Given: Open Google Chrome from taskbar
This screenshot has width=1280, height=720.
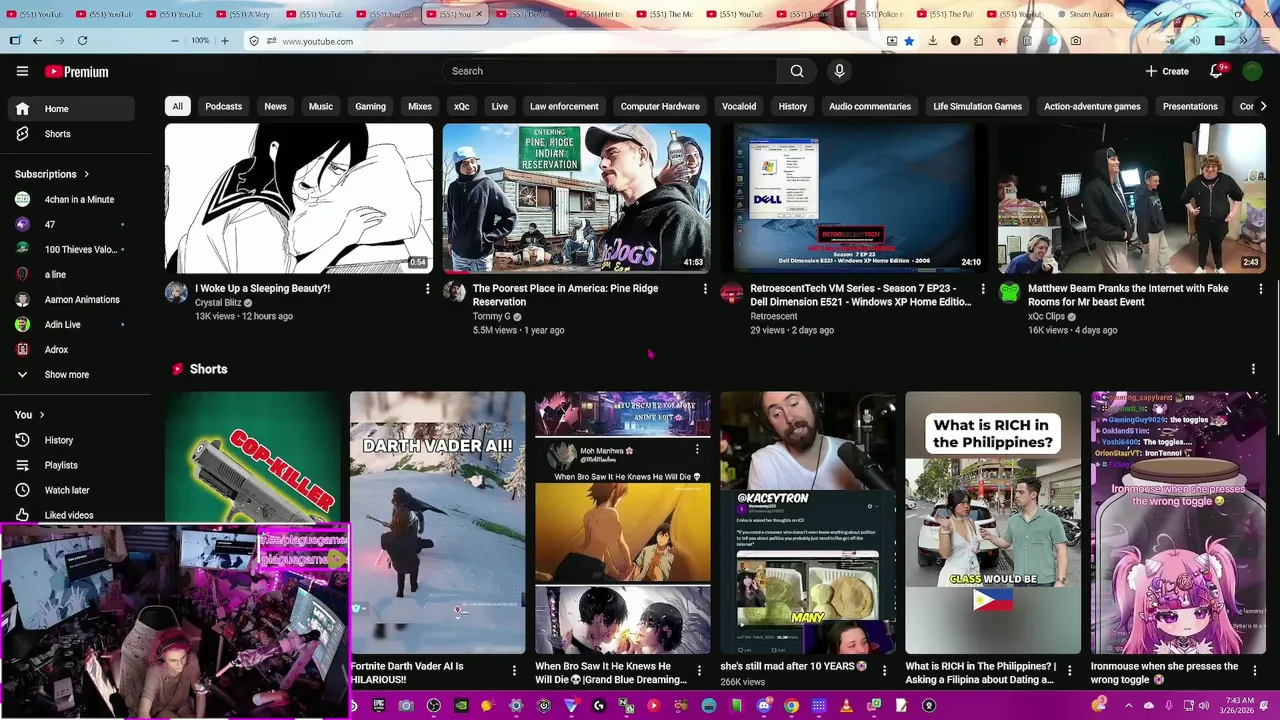Looking at the screenshot, I should click(x=791, y=705).
